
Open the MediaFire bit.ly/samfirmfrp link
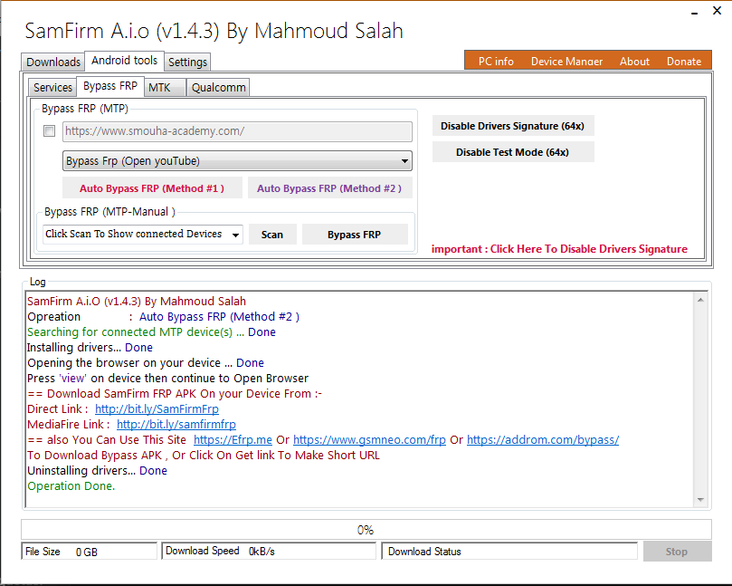(176, 424)
